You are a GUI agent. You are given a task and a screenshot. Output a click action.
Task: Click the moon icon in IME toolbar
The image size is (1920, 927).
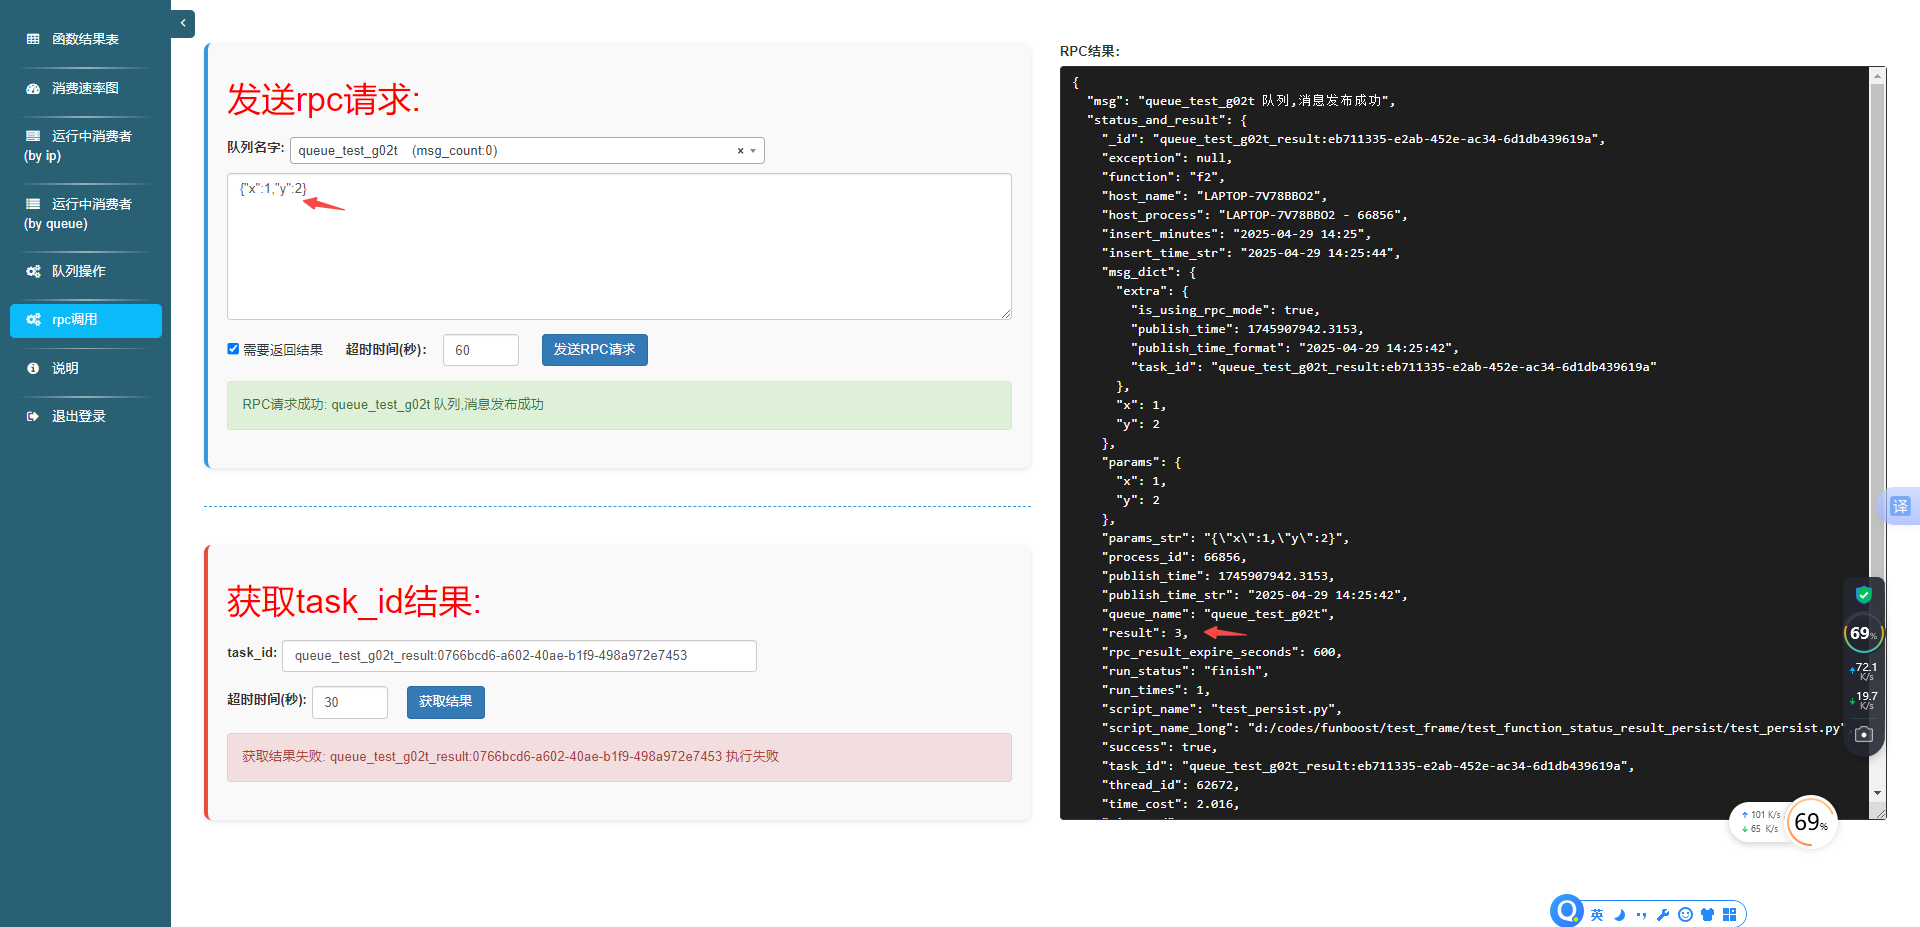(1620, 914)
